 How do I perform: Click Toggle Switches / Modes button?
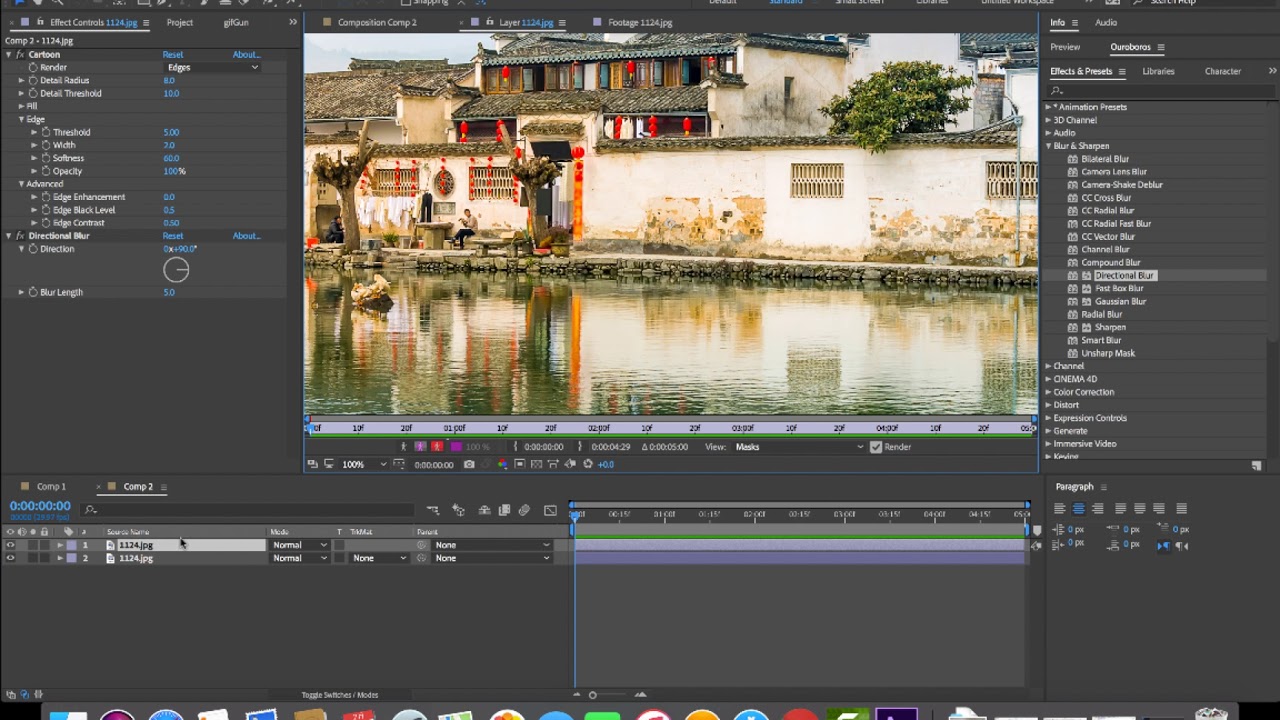(x=340, y=695)
